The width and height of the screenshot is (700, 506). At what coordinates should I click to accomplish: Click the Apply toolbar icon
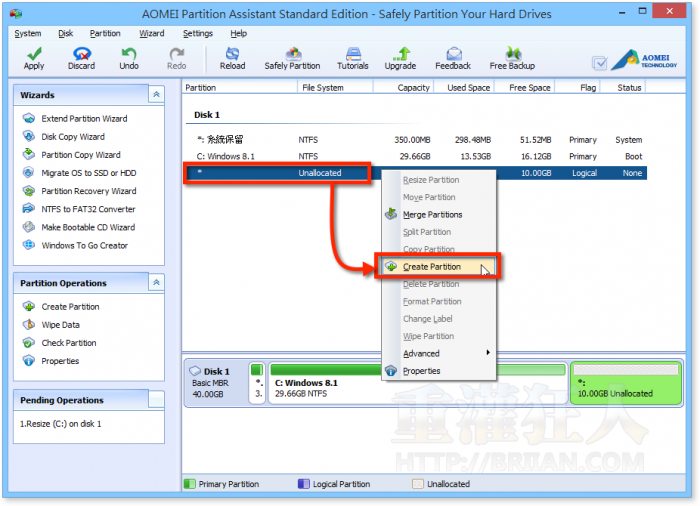tap(33, 58)
